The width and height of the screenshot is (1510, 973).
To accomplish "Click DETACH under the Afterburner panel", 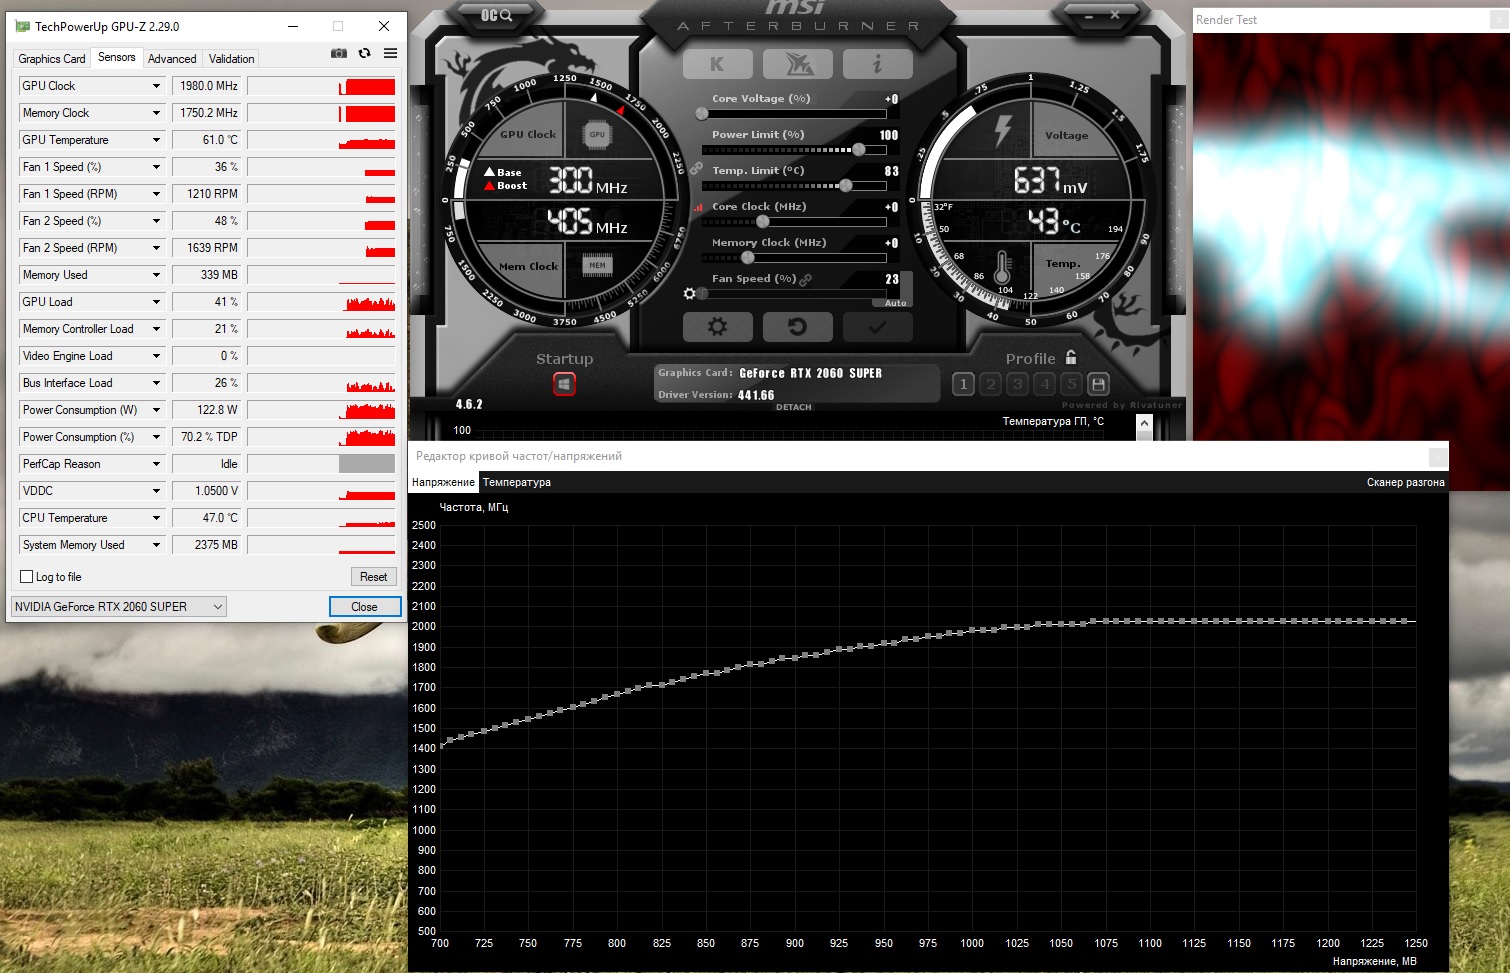I will point(794,407).
